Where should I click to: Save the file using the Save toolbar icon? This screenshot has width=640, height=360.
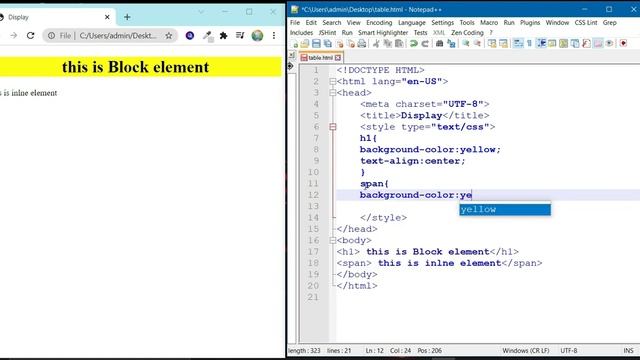[x=316, y=44]
